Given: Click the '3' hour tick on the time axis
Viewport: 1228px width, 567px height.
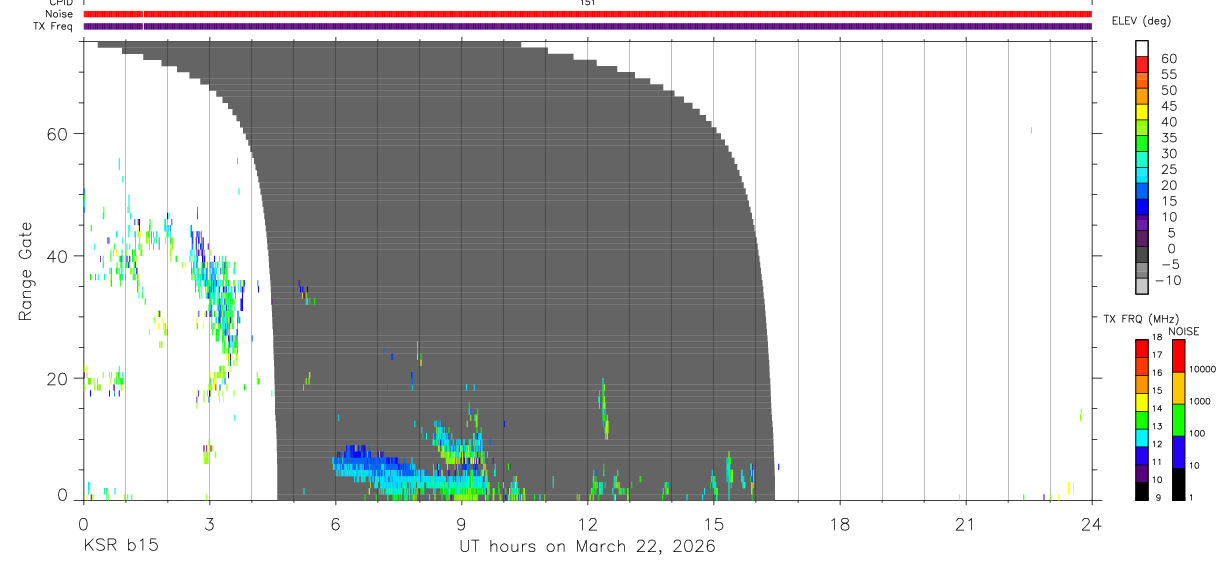Looking at the screenshot, I should pyautogui.click(x=209, y=524).
